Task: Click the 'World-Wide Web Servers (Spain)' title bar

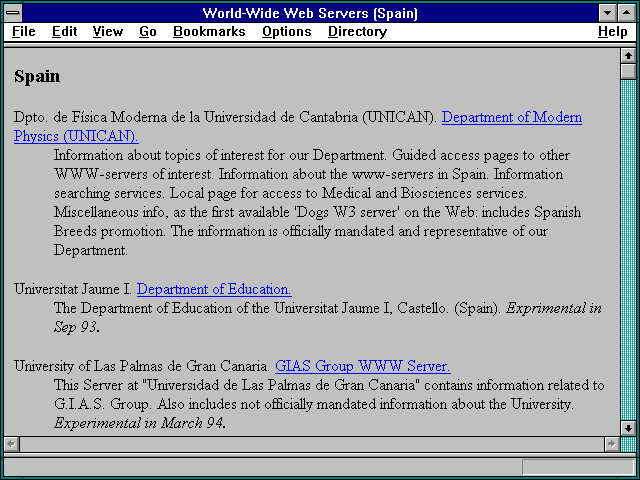Action: pos(310,13)
